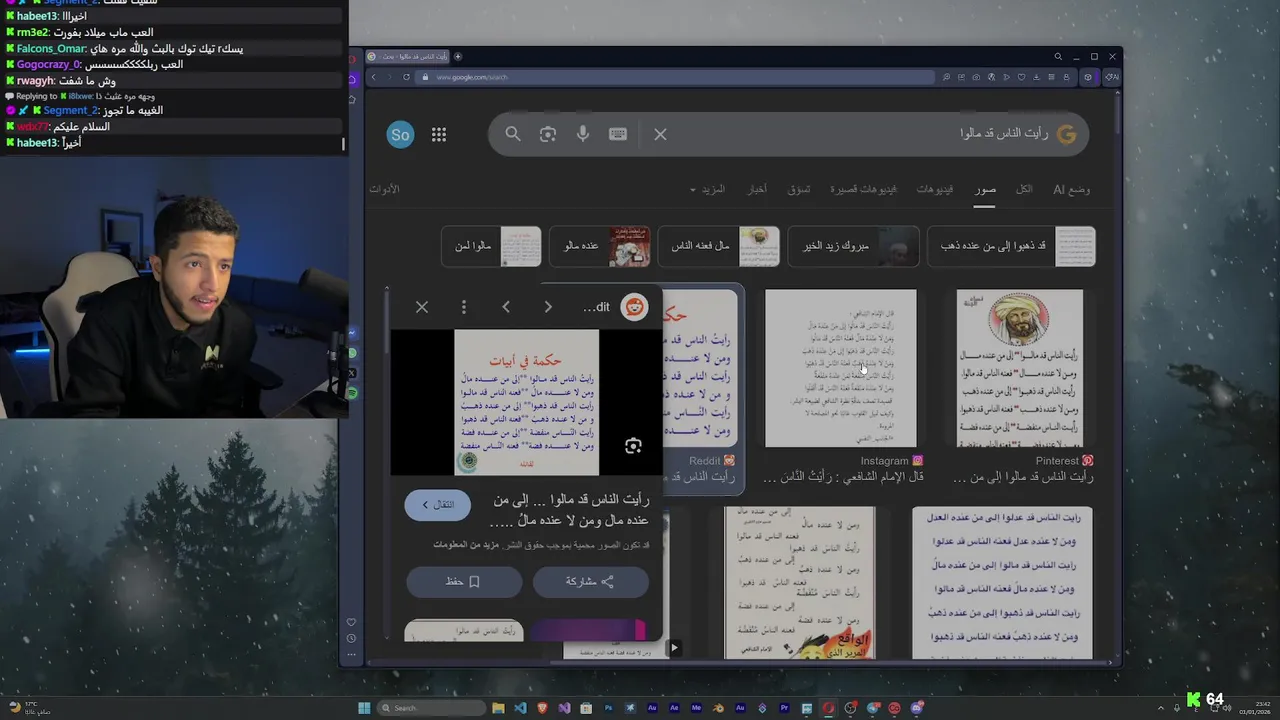This screenshot has width=1280, height=720.
Task: Open Google Lens search by image
Action: [548, 134]
